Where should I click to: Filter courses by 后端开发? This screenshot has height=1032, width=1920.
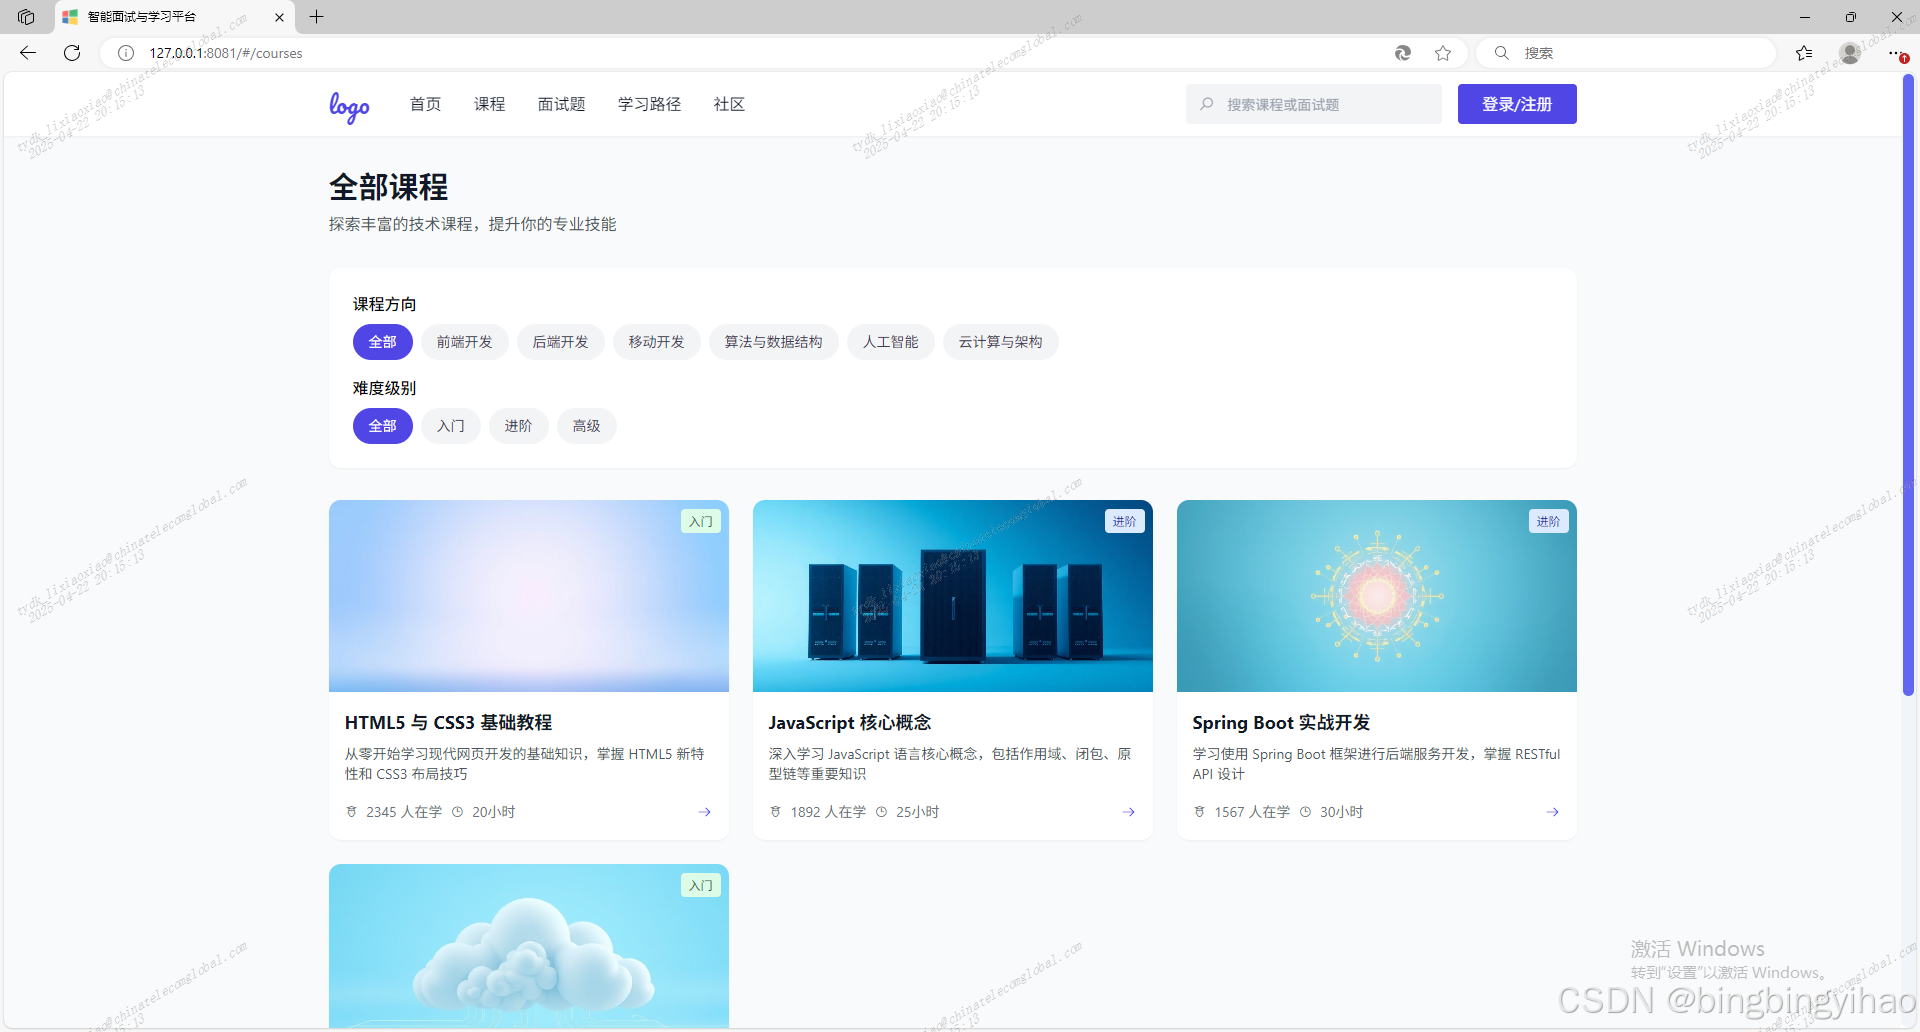[x=560, y=342]
